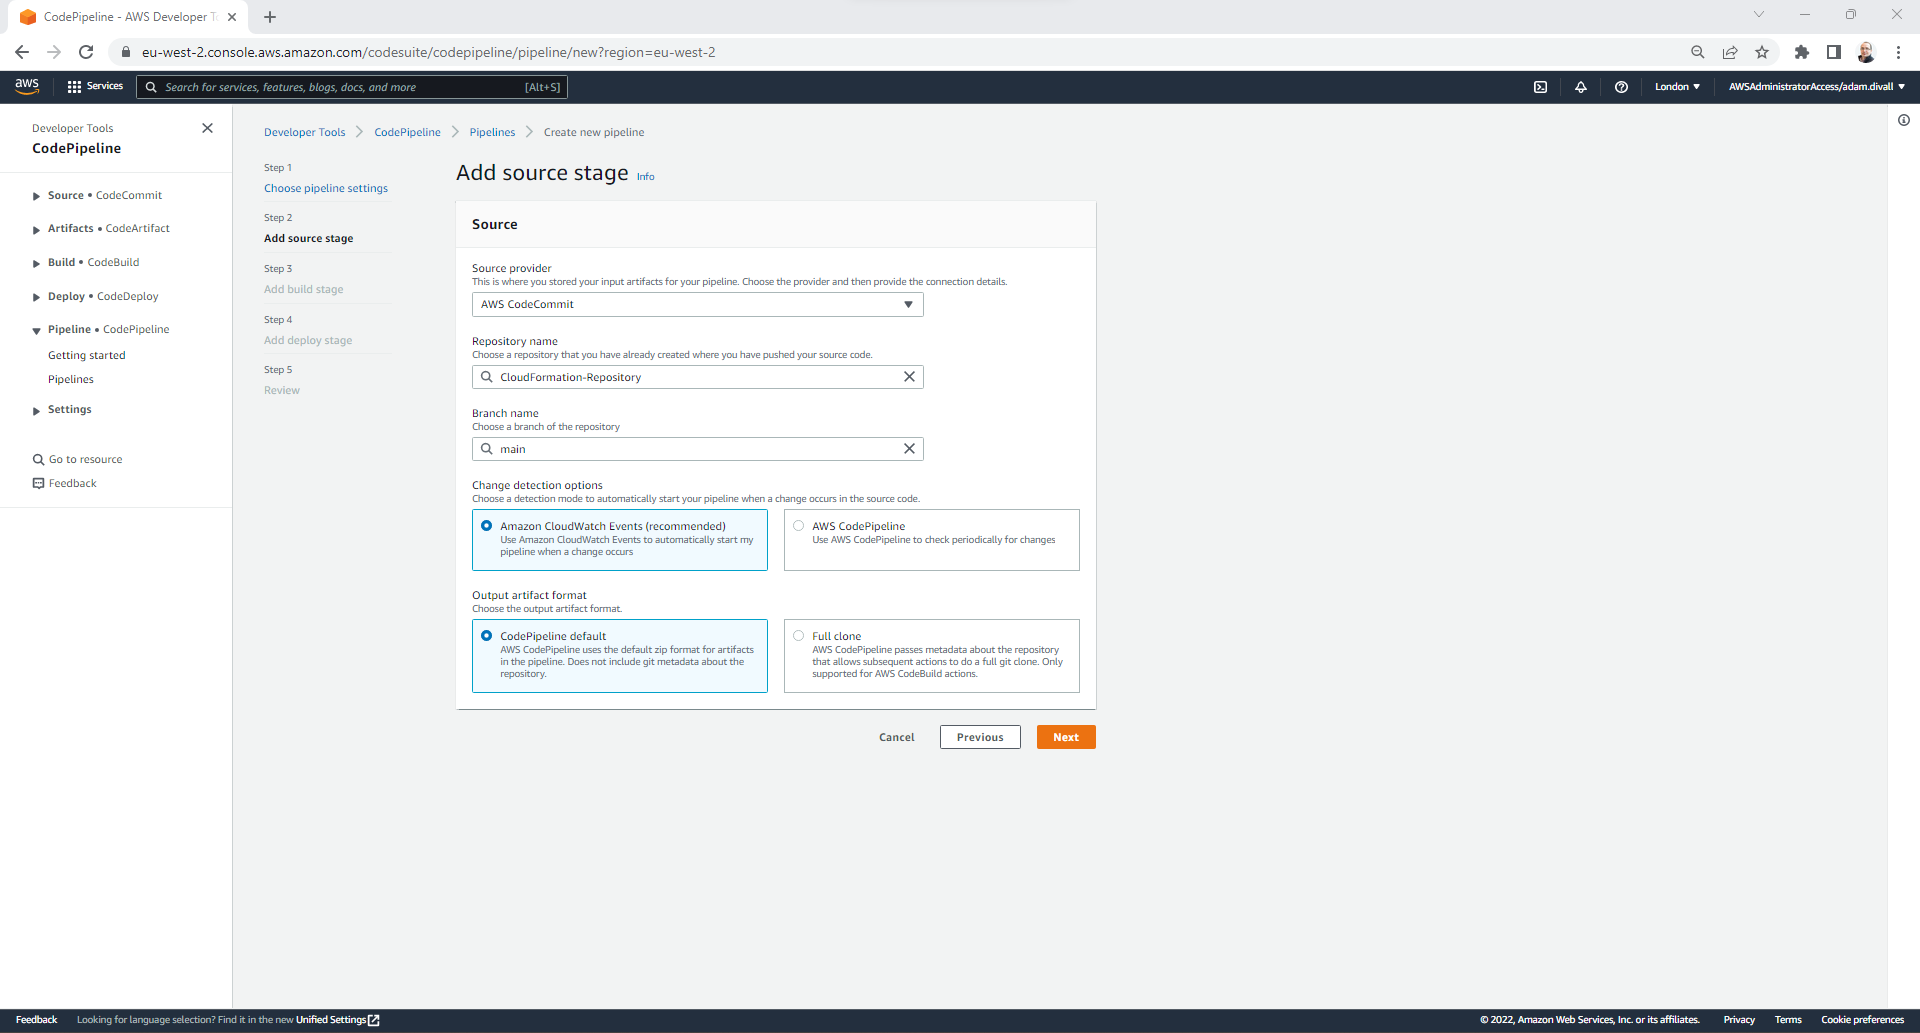Open the info panel icon at right edge
Viewport: 1920px width, 1033px height.
1904,120
